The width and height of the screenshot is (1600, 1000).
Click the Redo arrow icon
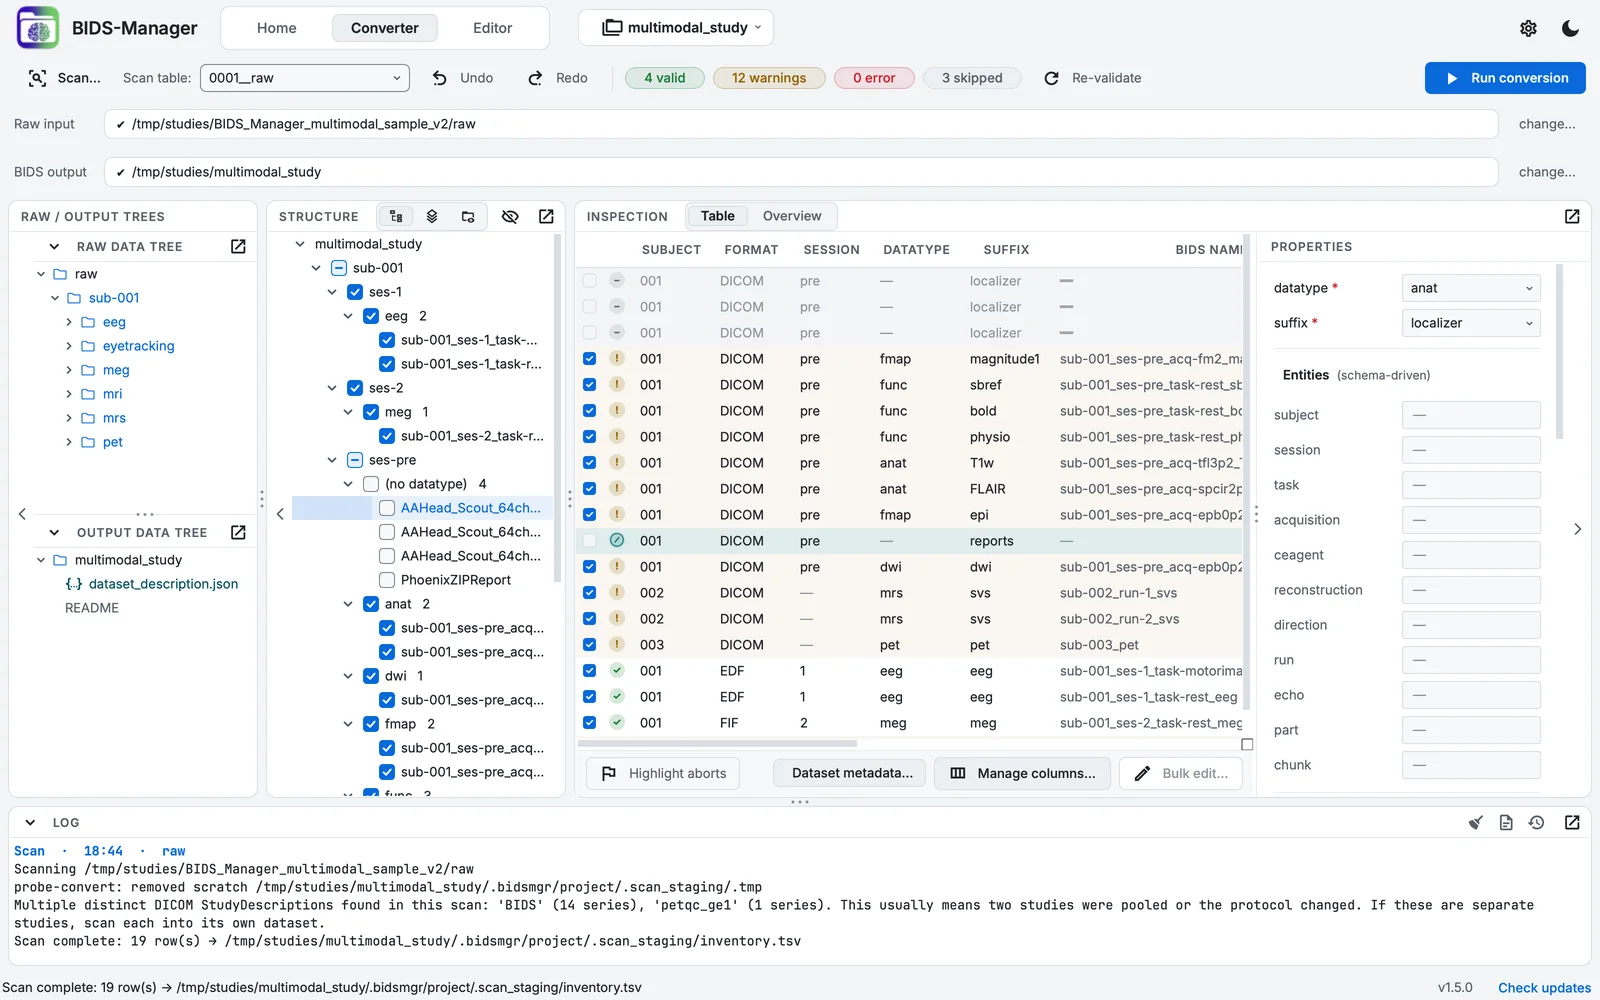536,78
